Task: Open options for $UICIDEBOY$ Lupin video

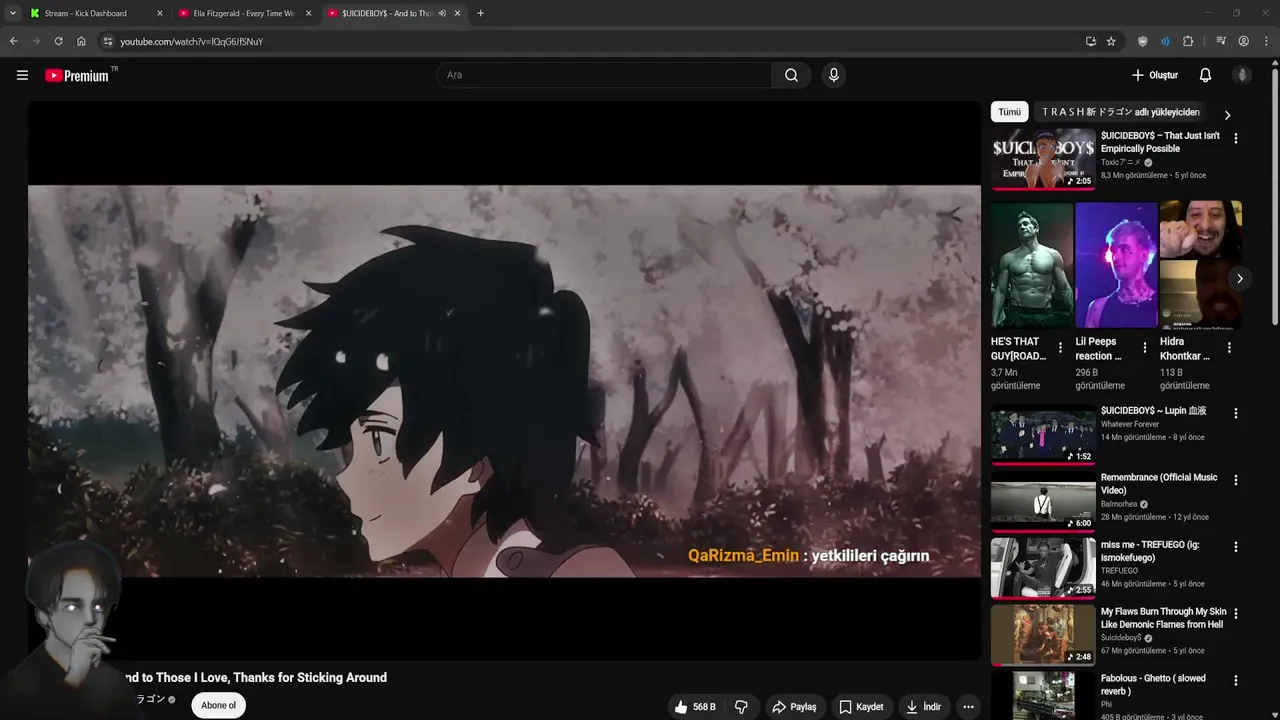Action: (1235, 413)
